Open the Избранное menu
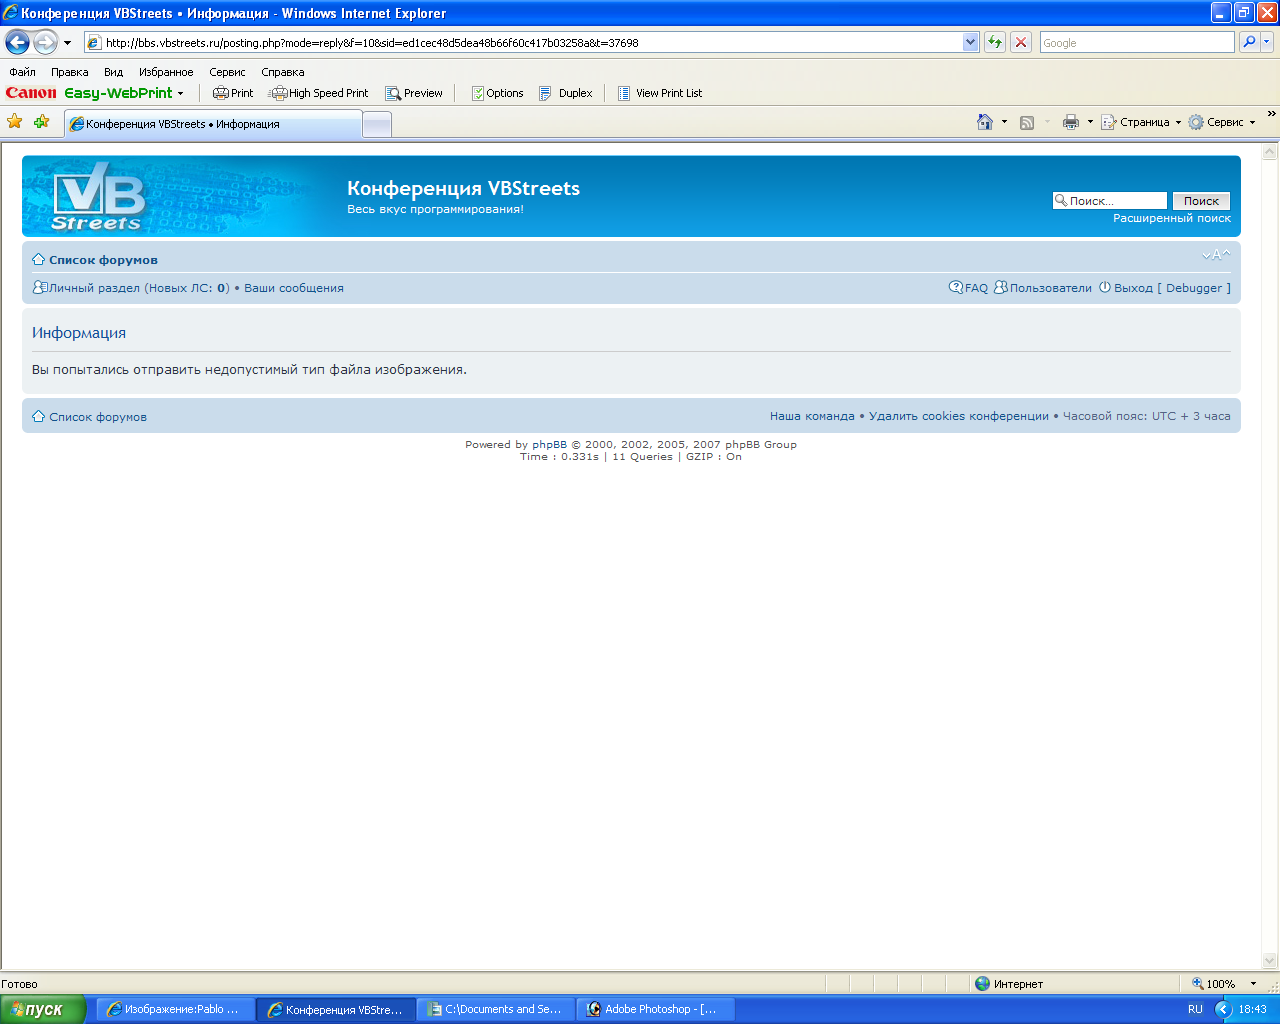The image size is (1280, 1024). click(x=166, y=72)
